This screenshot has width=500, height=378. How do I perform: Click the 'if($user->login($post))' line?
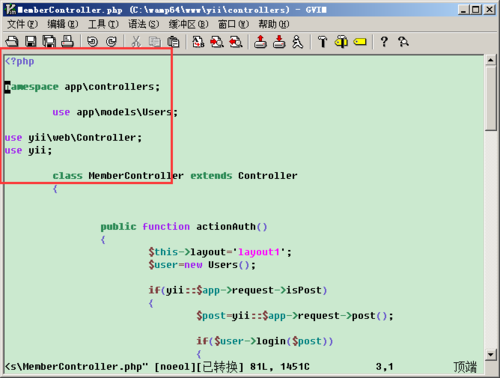[x=265, y=341]
